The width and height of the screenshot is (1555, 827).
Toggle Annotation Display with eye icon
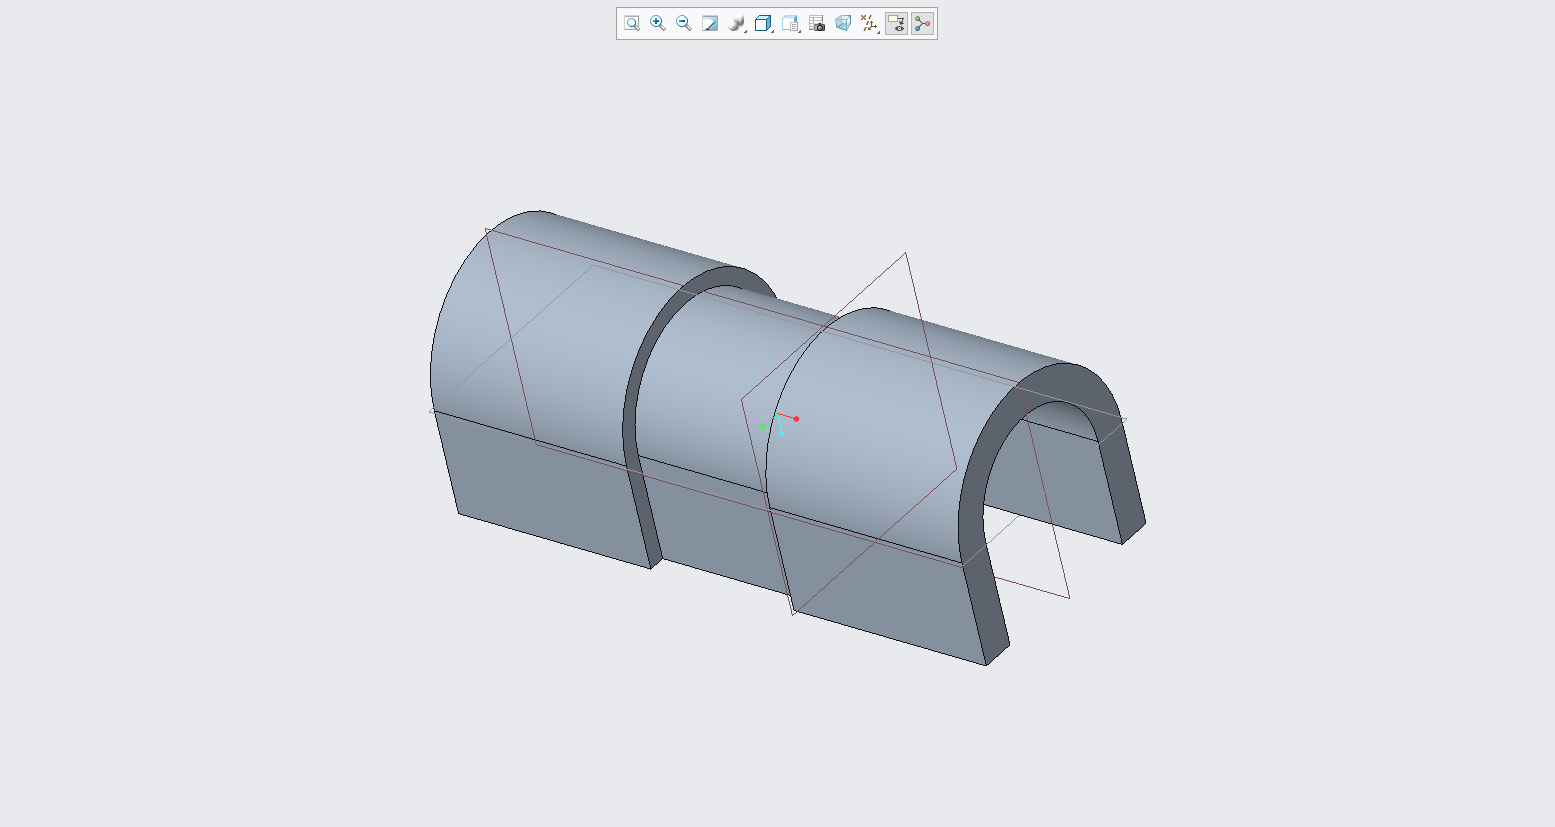[x=896, y=23]
